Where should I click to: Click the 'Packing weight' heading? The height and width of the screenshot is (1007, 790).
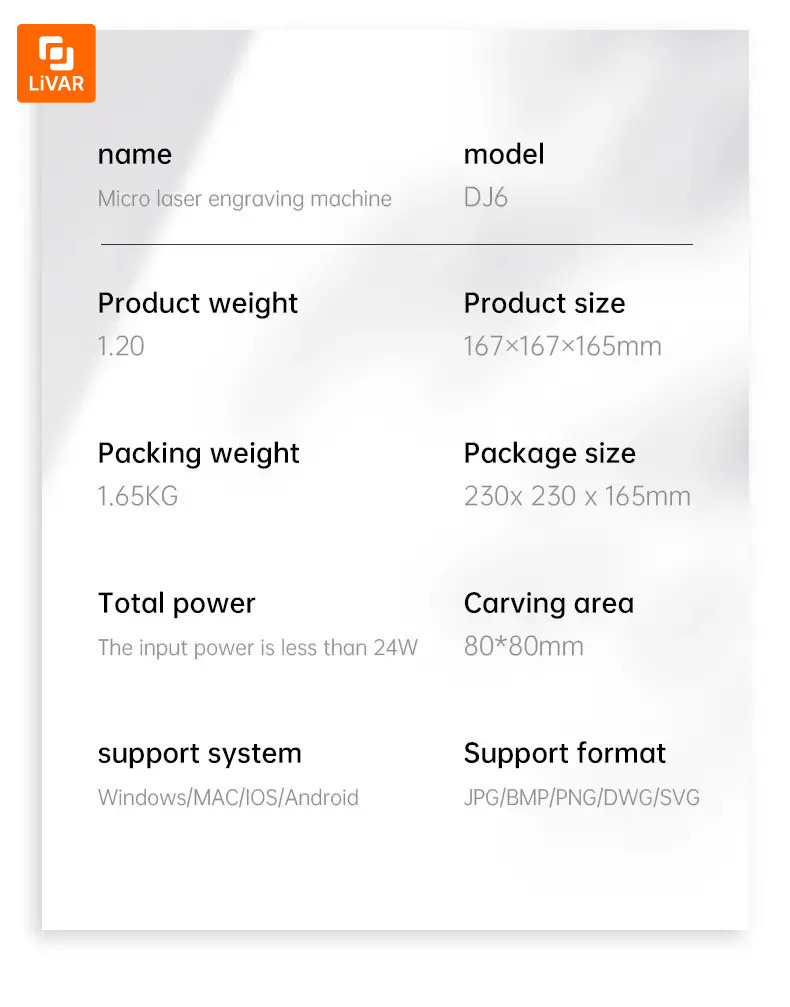point(198,453)
